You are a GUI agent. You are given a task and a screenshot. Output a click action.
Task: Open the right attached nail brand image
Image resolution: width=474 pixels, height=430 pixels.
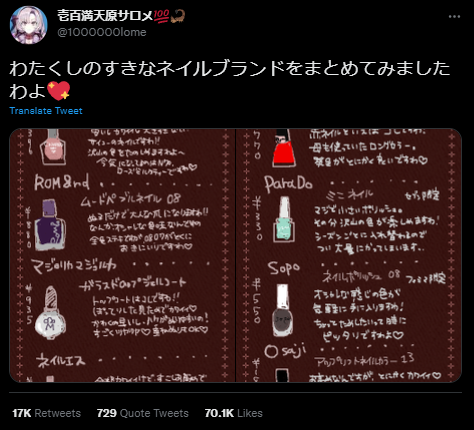[x=349, y=255]
